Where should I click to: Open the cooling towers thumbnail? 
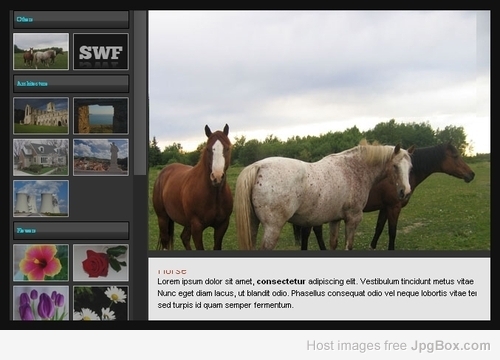pos(41,198)
